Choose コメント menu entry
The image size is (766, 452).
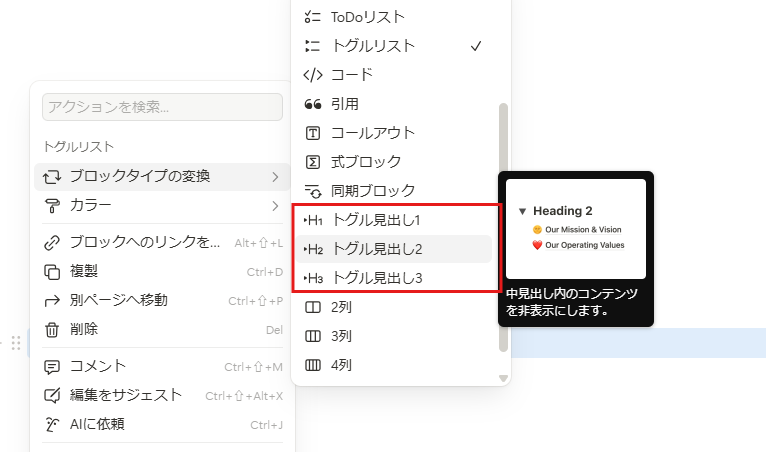point(162,366)
